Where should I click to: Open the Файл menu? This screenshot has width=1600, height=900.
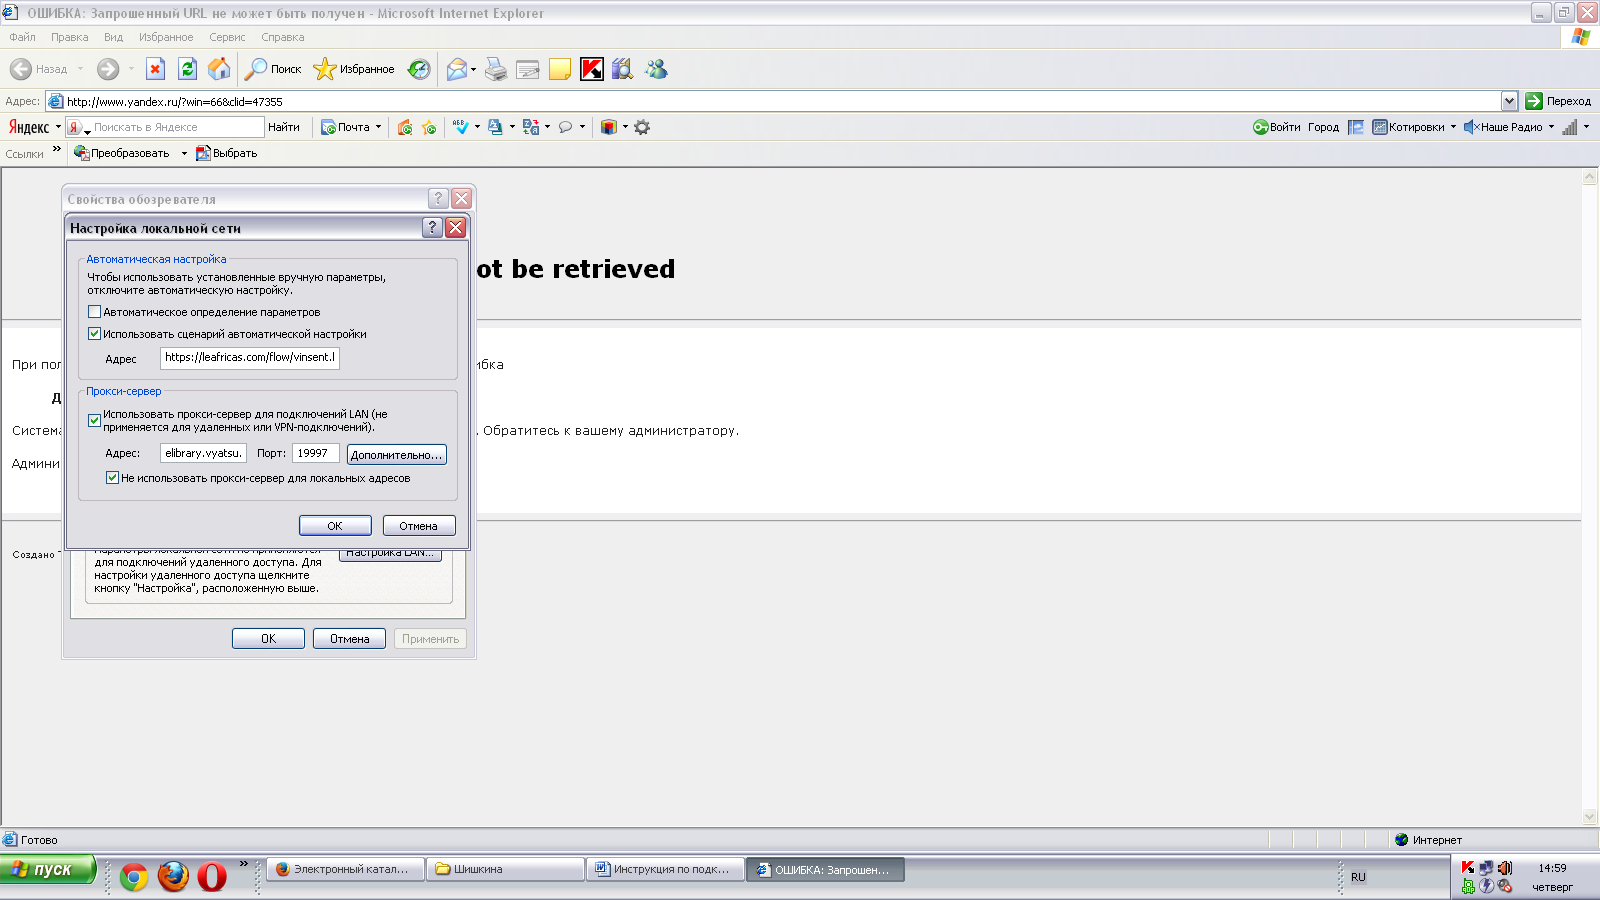[22, 37]
